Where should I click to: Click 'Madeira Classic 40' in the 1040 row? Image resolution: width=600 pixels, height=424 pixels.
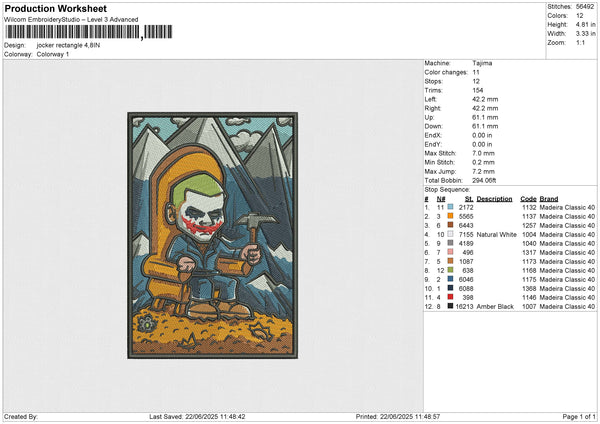click(567, 243)
